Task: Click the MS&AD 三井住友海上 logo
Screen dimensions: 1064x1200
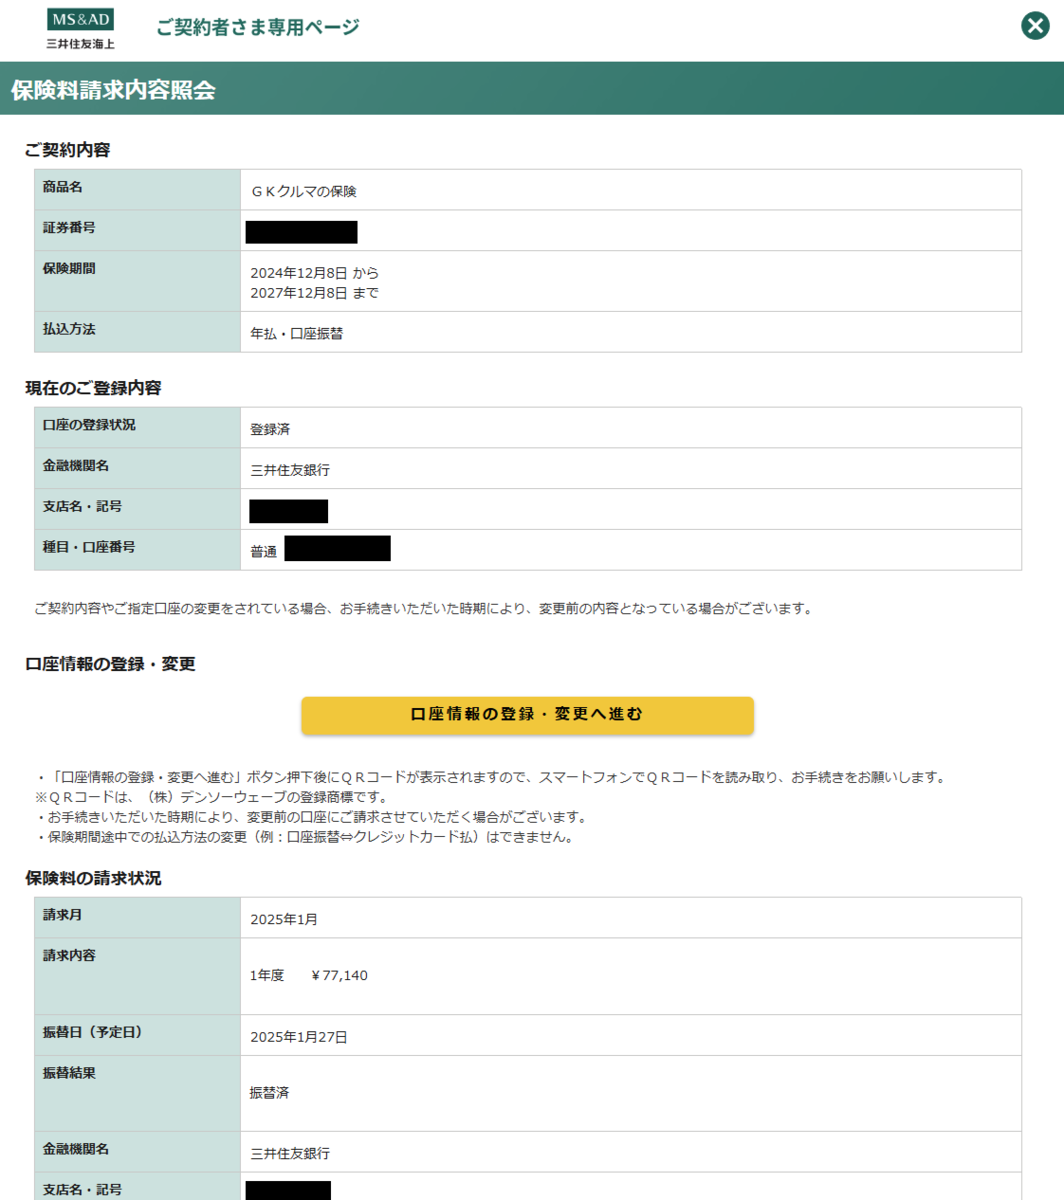Action: point(80,29)
